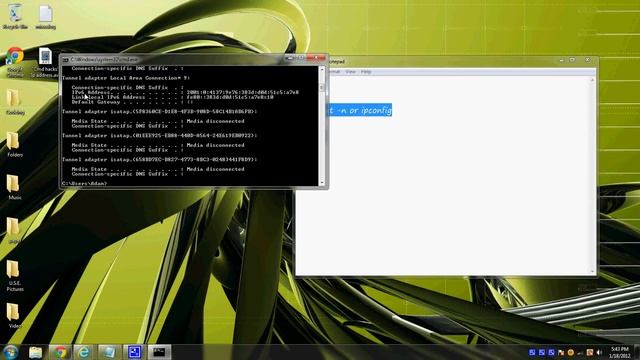Click the "Link-local IPv6 Address" line in cmd

(173, 97)
